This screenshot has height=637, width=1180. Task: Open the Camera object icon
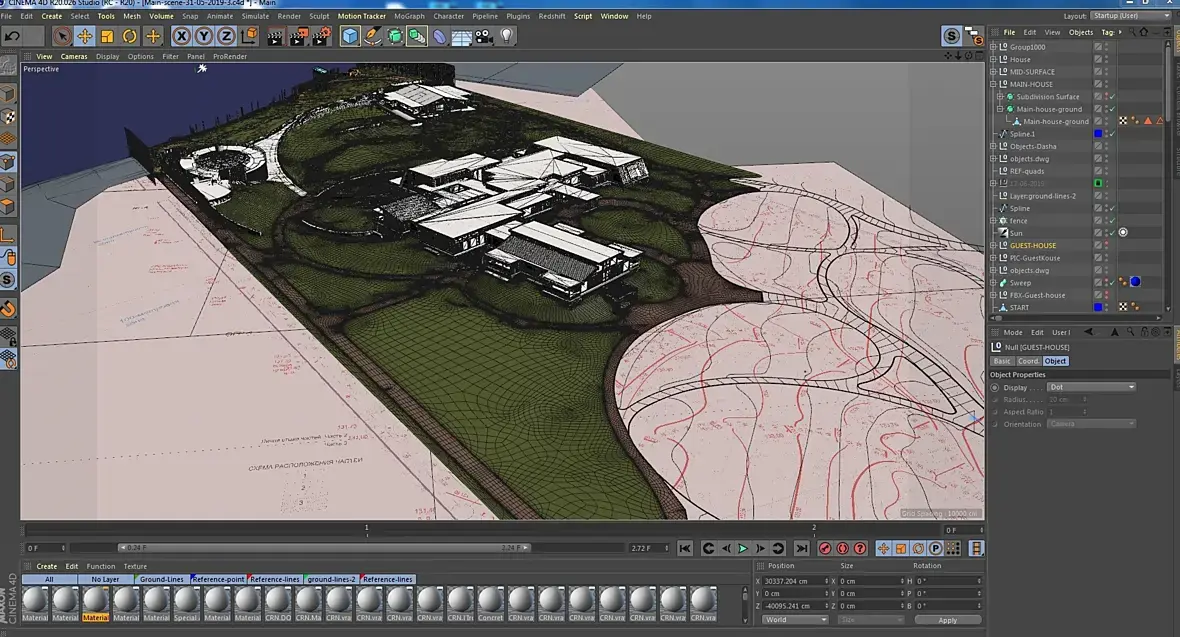(484, 36)
